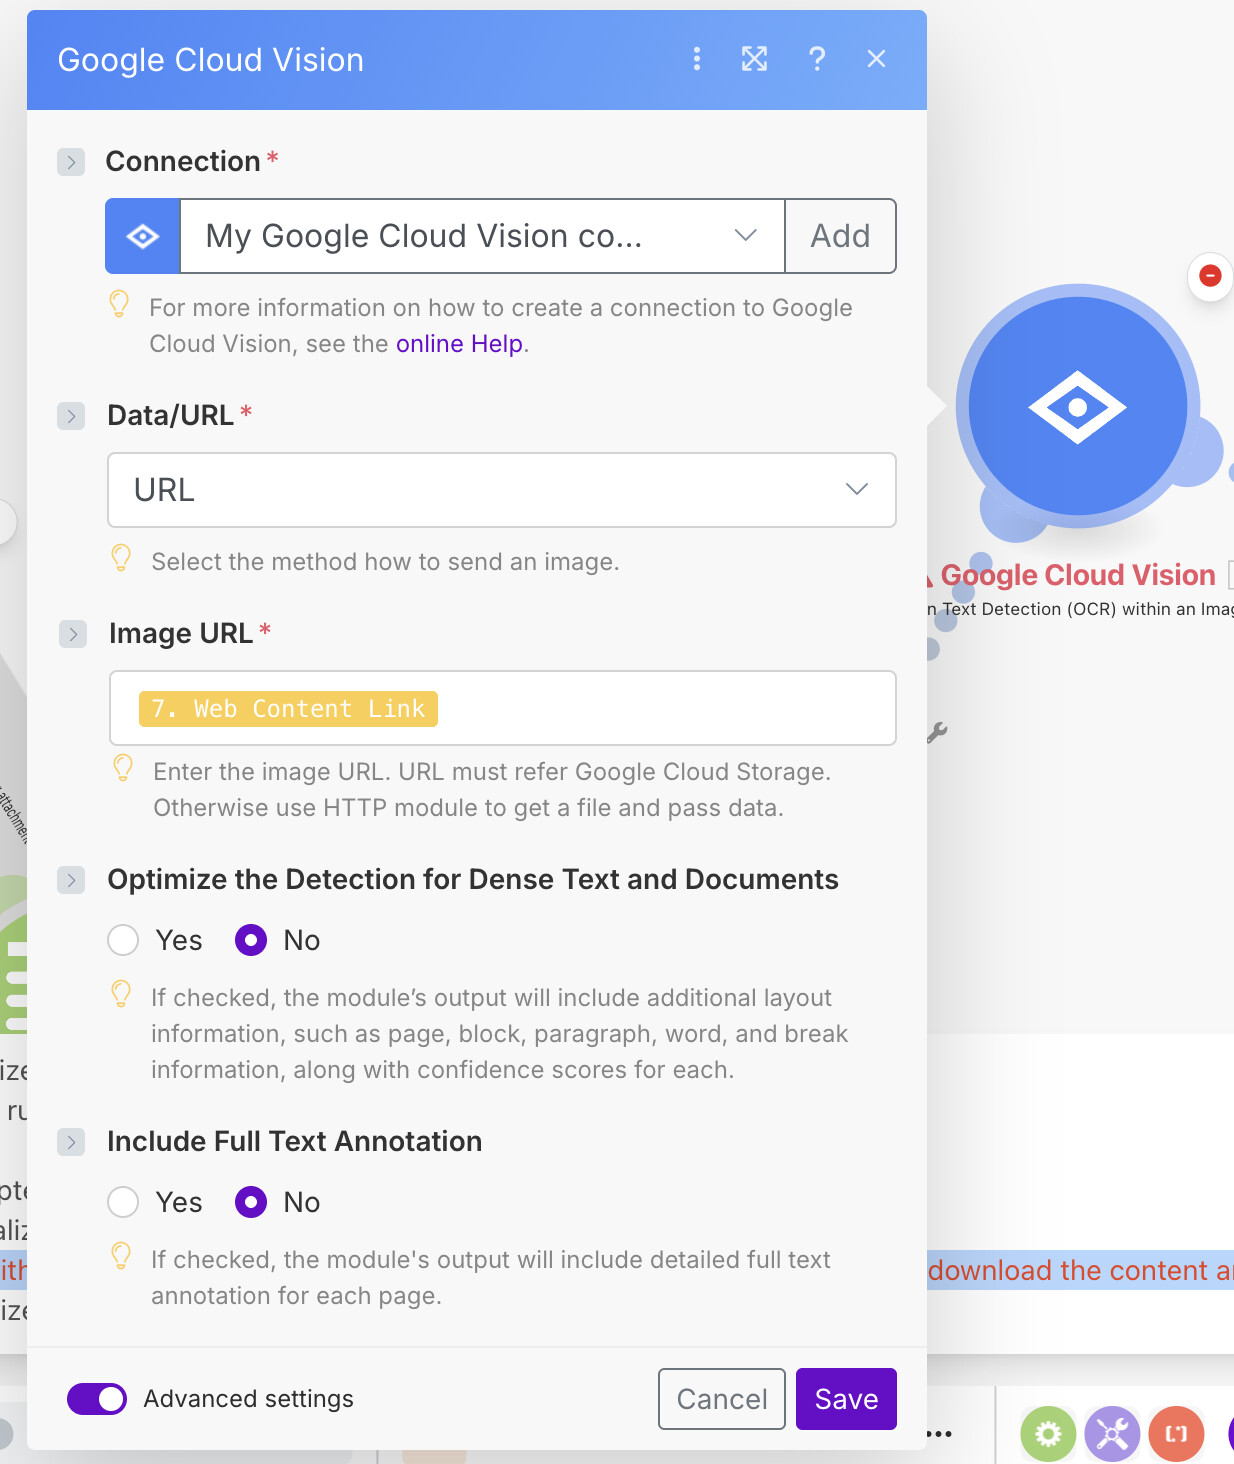Click the lightbulb hint under Image URL

(x=123, y=768)
